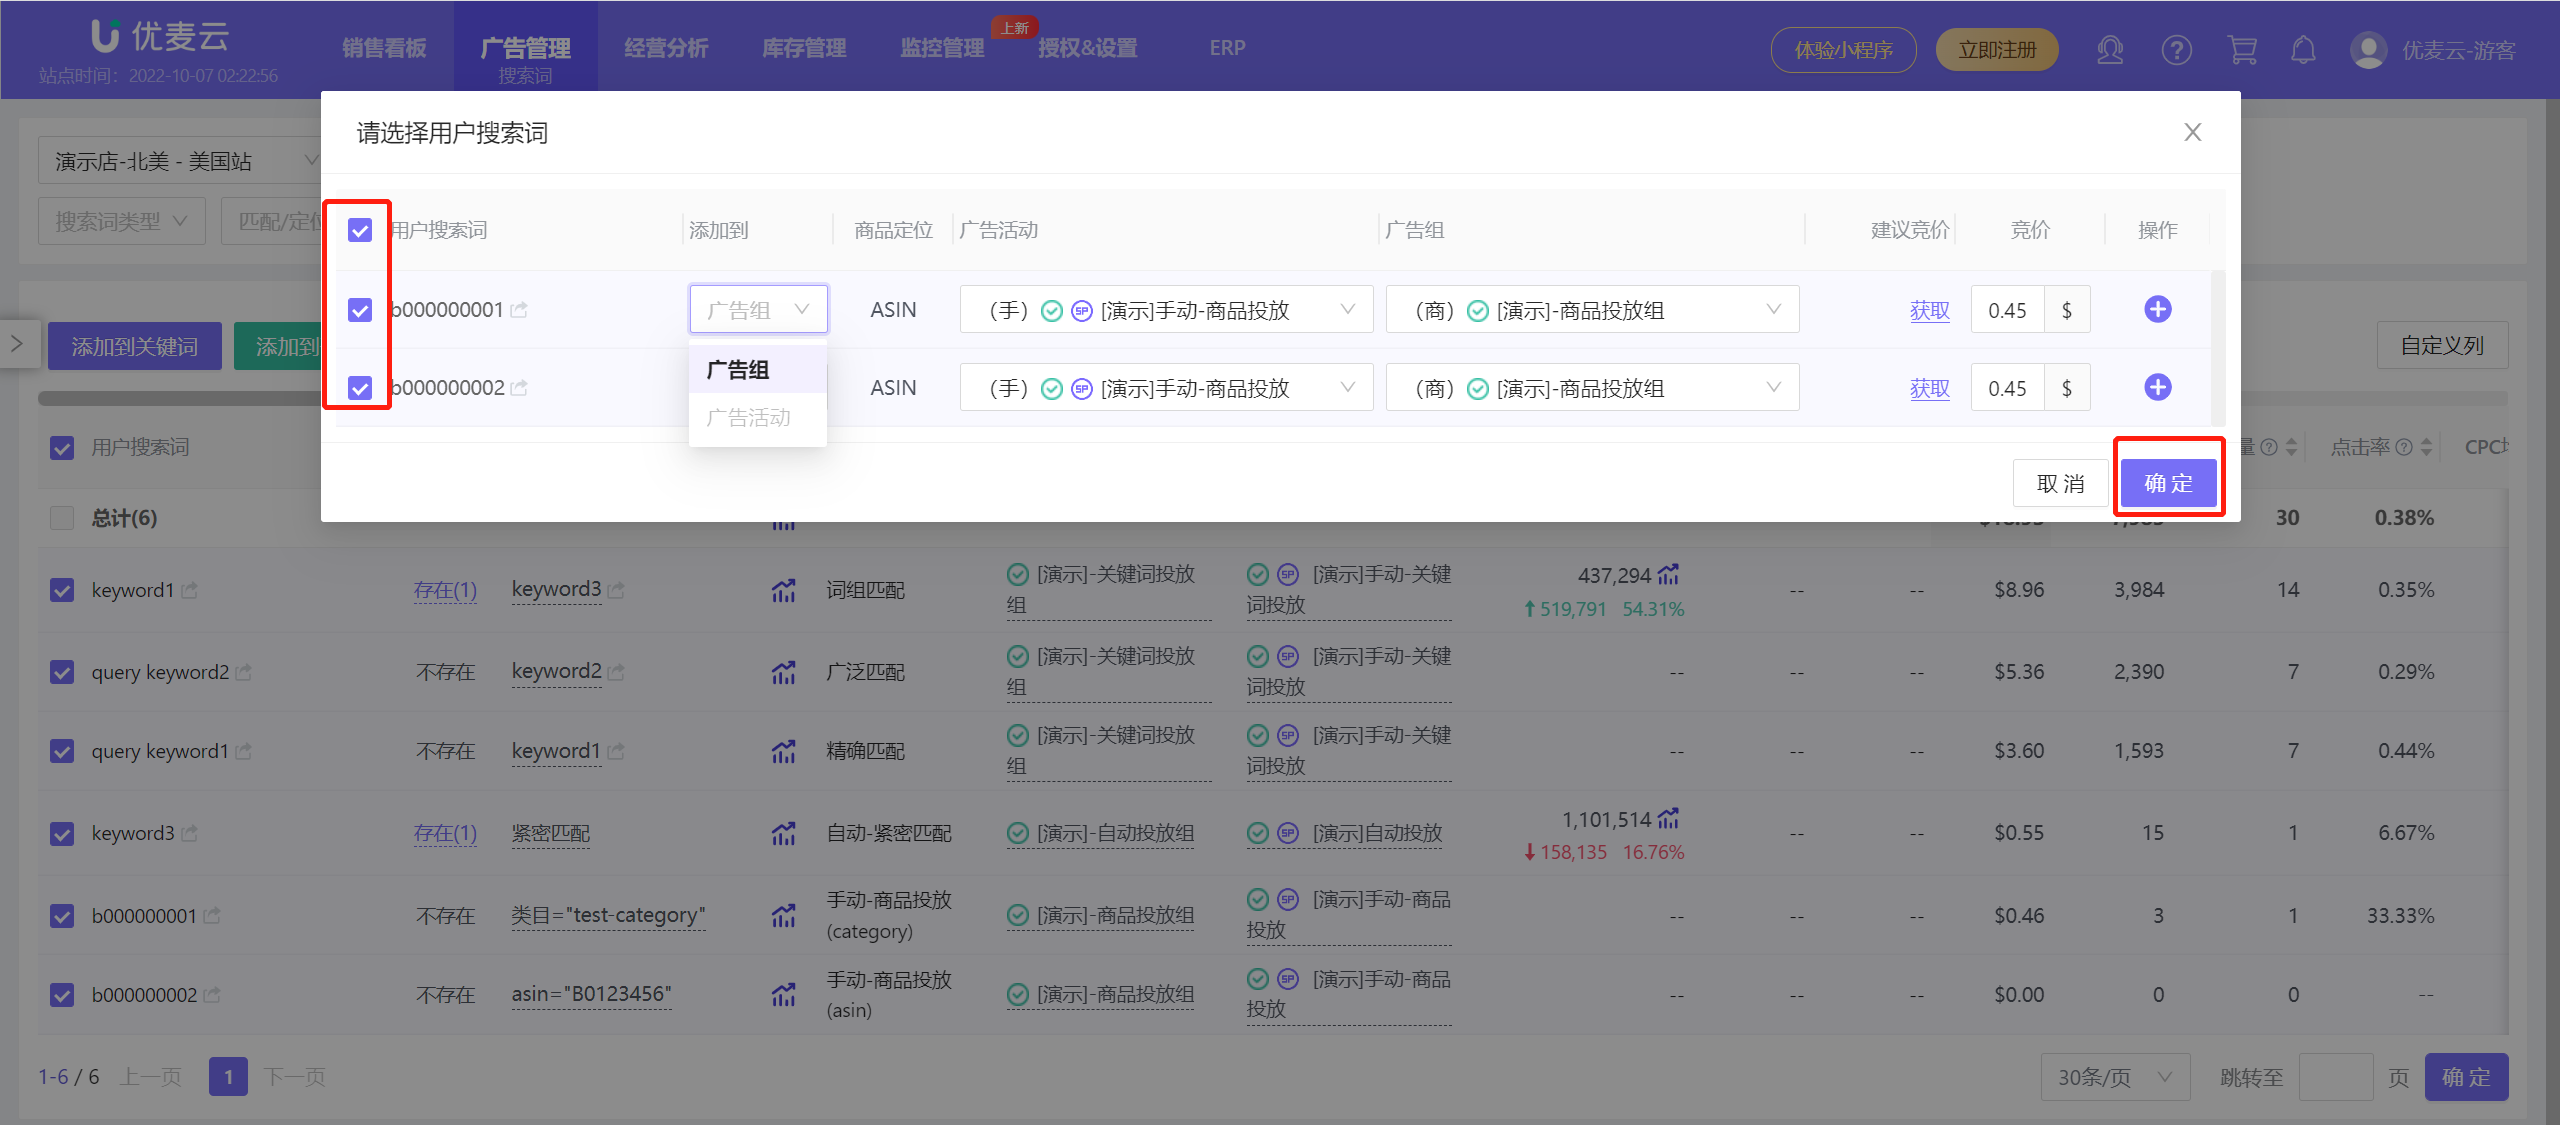
Task: Open trend chart icon for query keyword2 row
Action: click(x=783, y=672)
